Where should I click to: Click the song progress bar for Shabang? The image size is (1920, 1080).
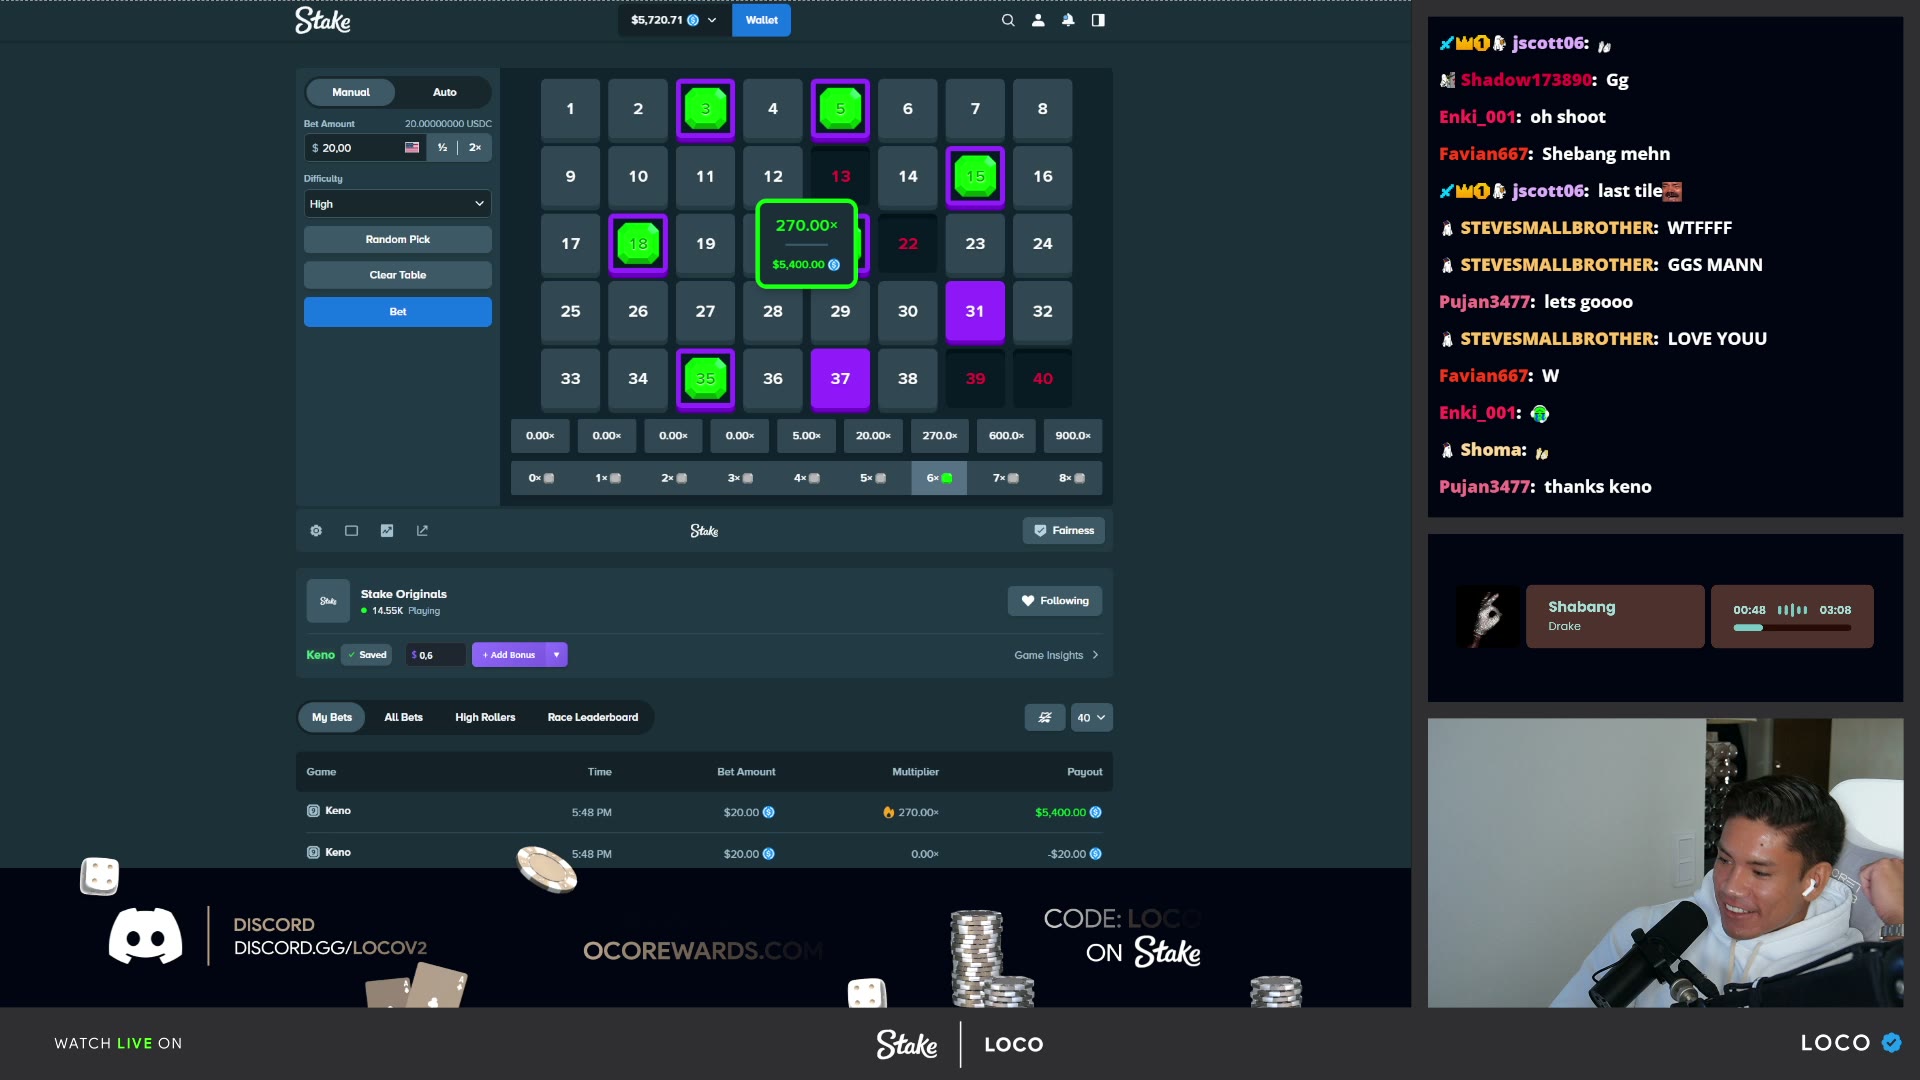point(1792,628)
